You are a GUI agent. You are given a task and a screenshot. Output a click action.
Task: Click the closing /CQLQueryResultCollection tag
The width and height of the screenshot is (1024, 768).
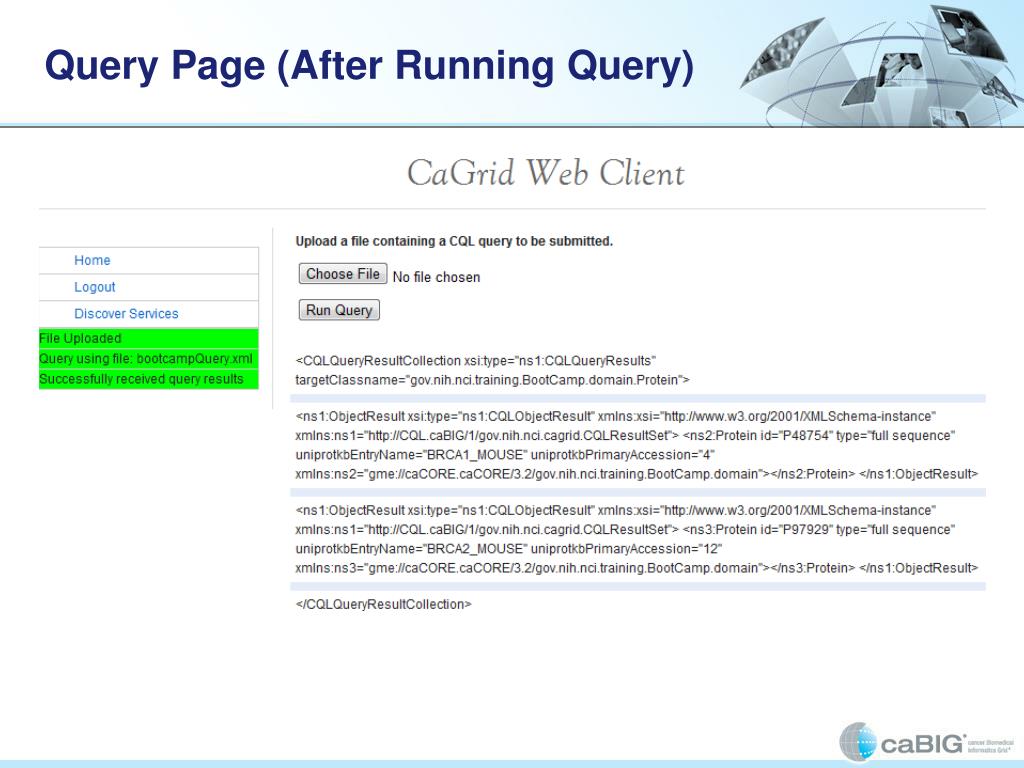click(383, 604)
